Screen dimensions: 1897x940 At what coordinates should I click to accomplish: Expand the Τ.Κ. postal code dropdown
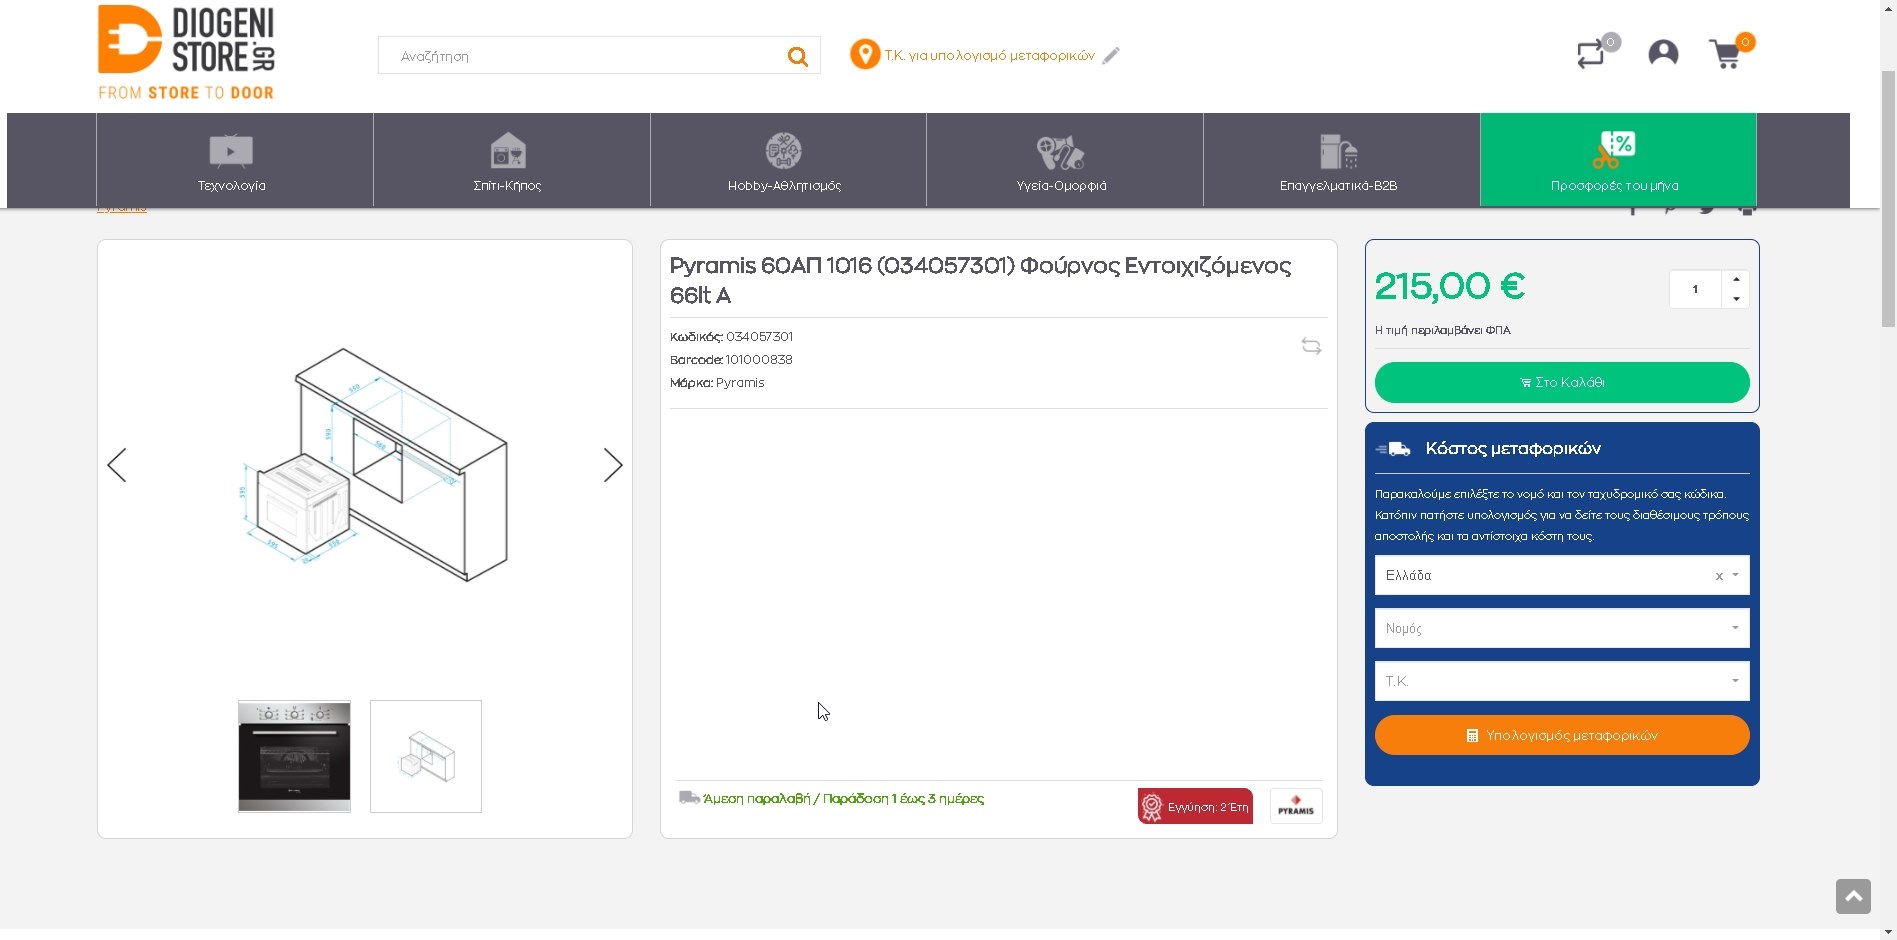click(x=1562, y=681)
